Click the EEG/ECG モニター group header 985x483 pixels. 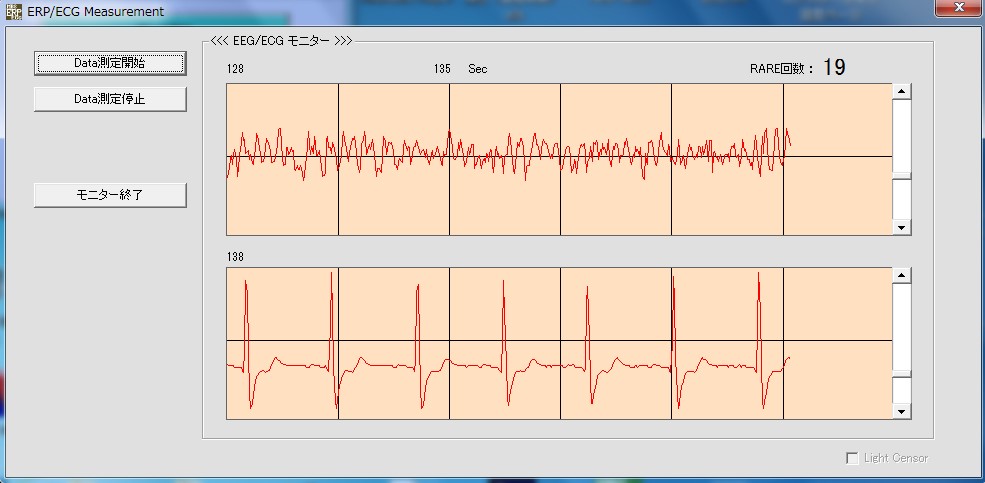click(280, 41)
